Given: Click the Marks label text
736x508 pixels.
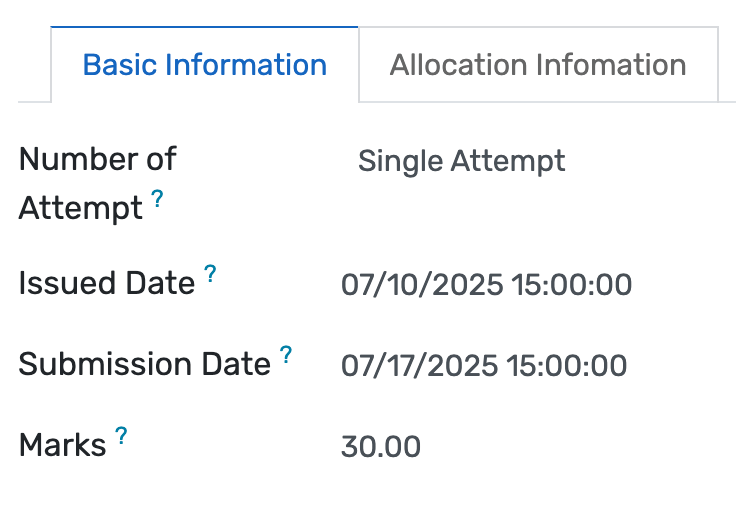Looking at the screenshot, I should [x=62, y=446].
